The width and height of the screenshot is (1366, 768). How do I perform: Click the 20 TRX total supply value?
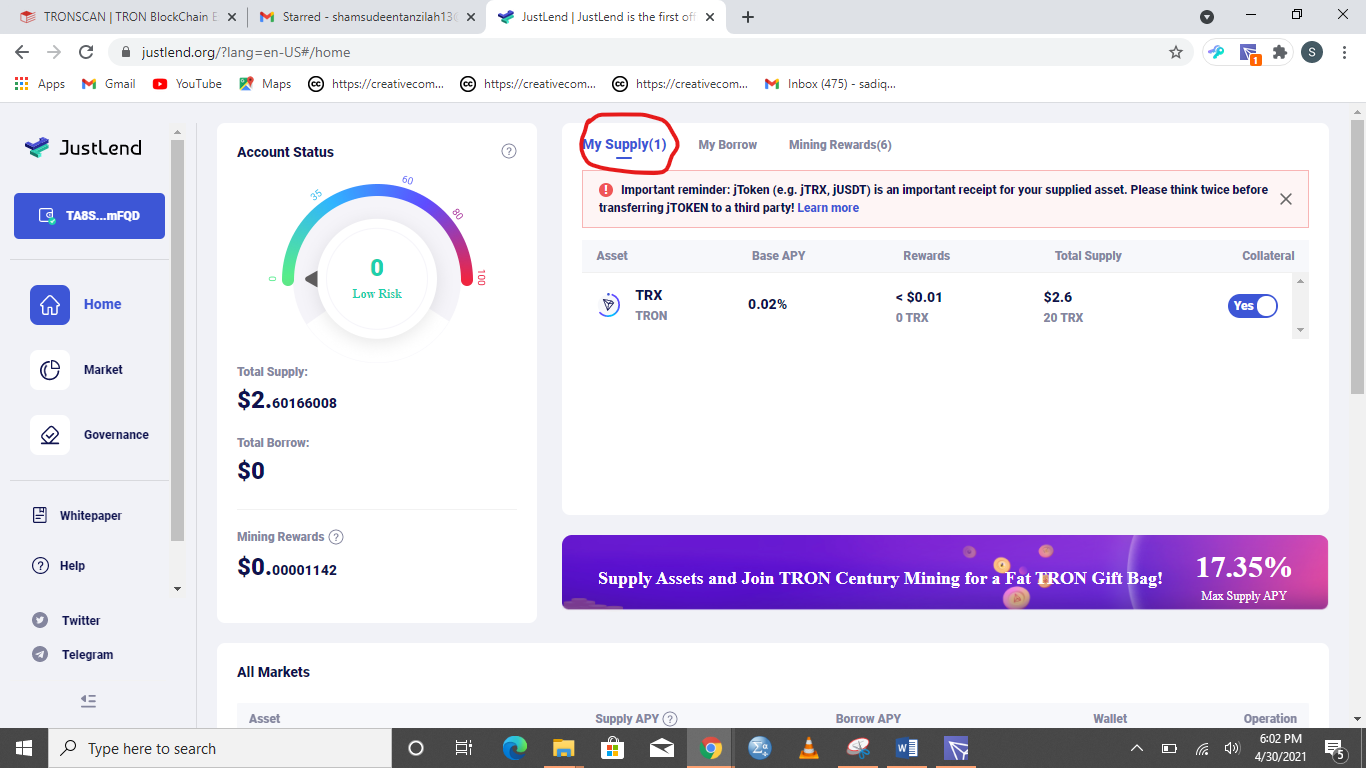(1063, 317)
